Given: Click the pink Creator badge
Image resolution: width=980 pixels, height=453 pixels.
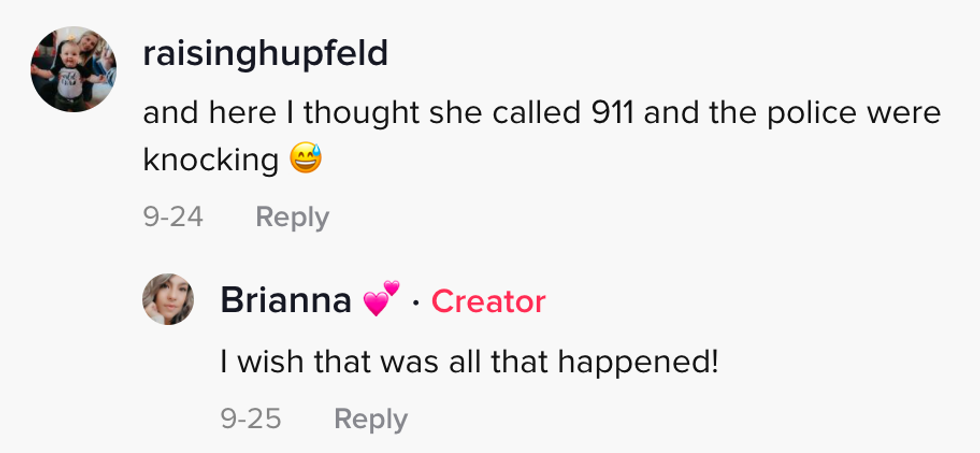Looking at the screenshot, I should pos(488,301).
